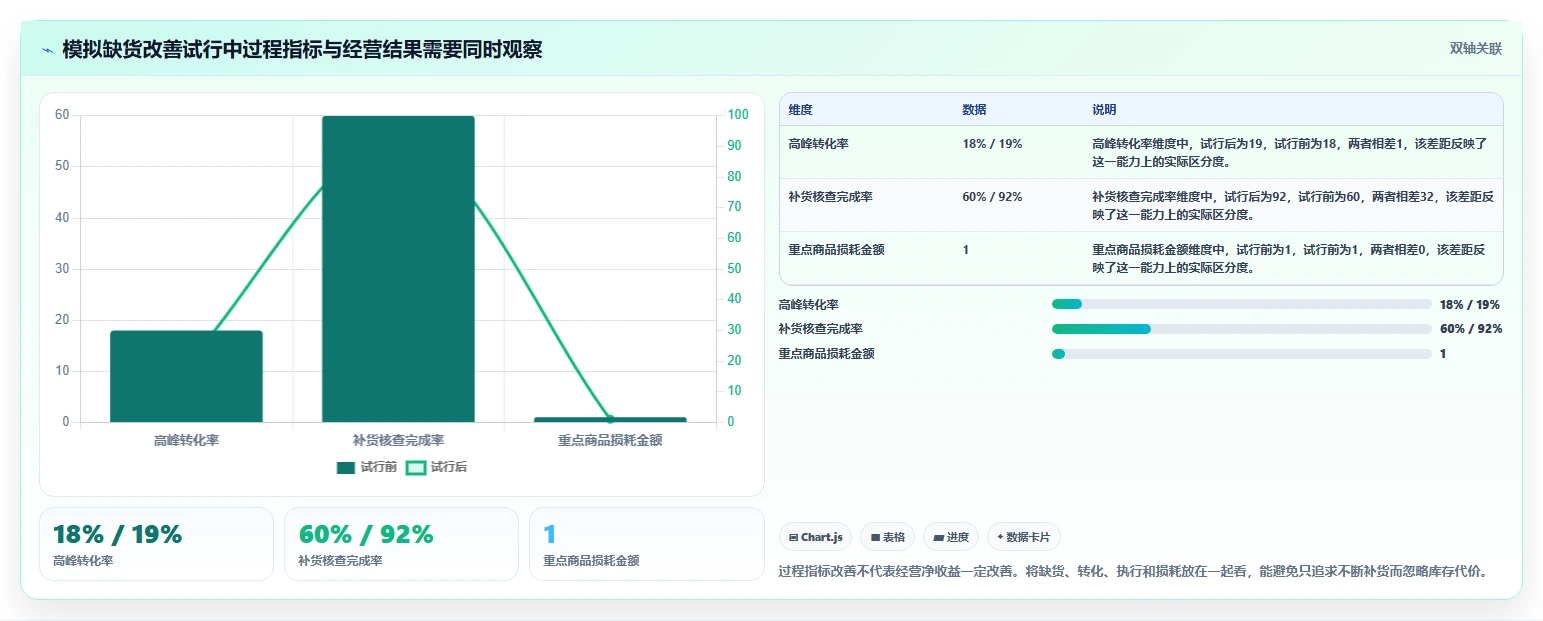Click the 补货核查完成率 explanation text in table
The image size is (1543, 621).
point(1293,205)
